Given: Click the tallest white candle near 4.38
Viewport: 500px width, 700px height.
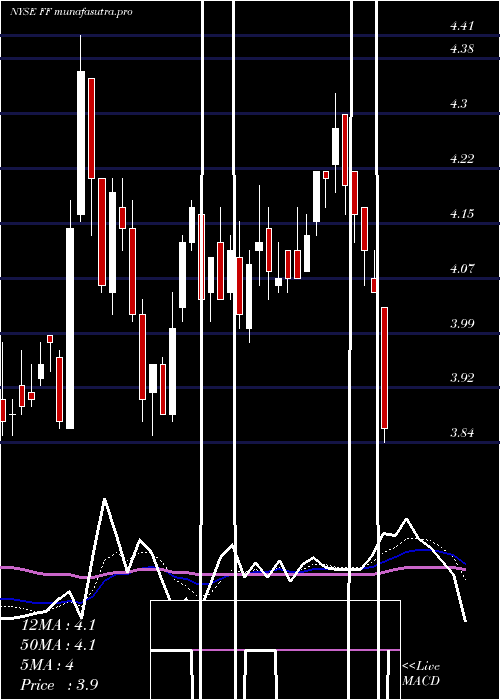Looking at the screenshot, I should [x=81, y=143].
